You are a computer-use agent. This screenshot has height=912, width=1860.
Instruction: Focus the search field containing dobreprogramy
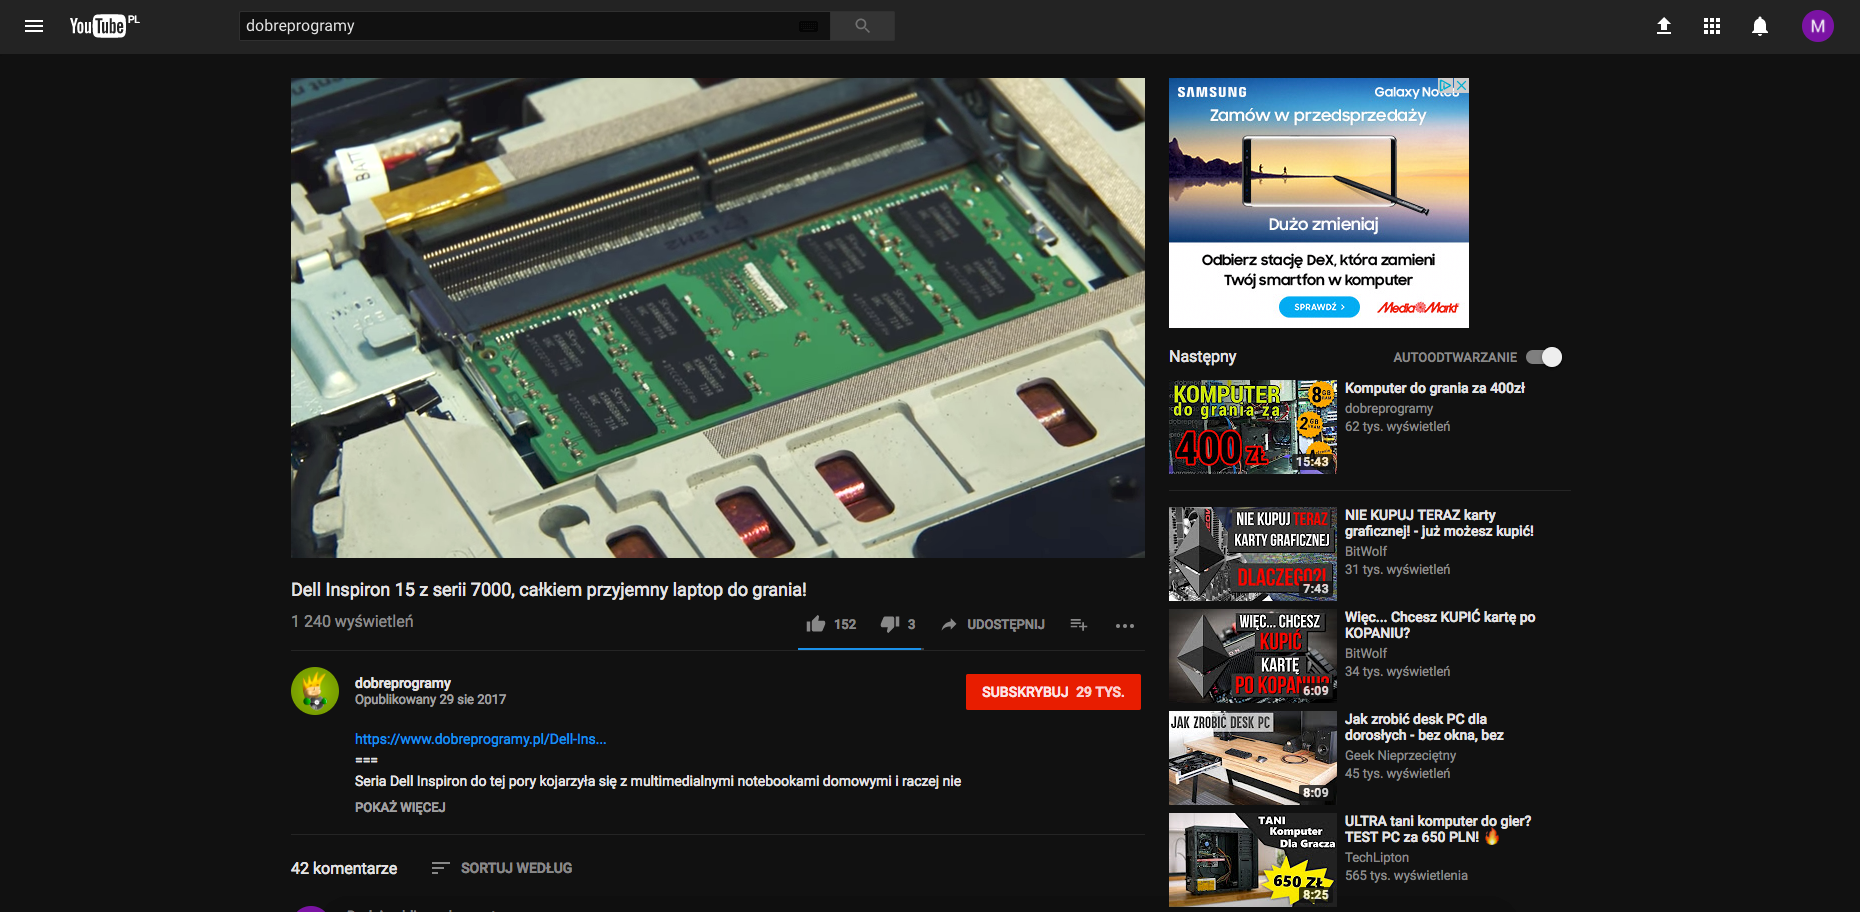[x=520, y=26]
